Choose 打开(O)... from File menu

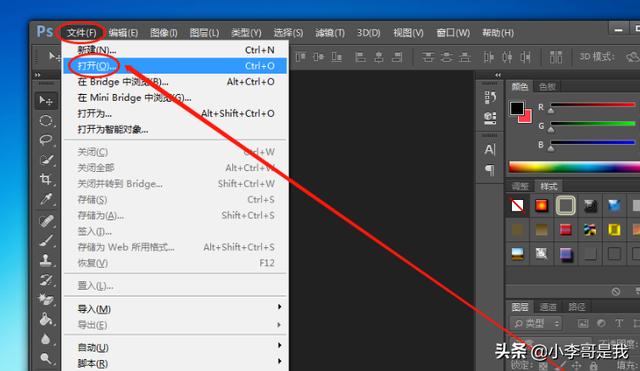(x=176, y=66)
